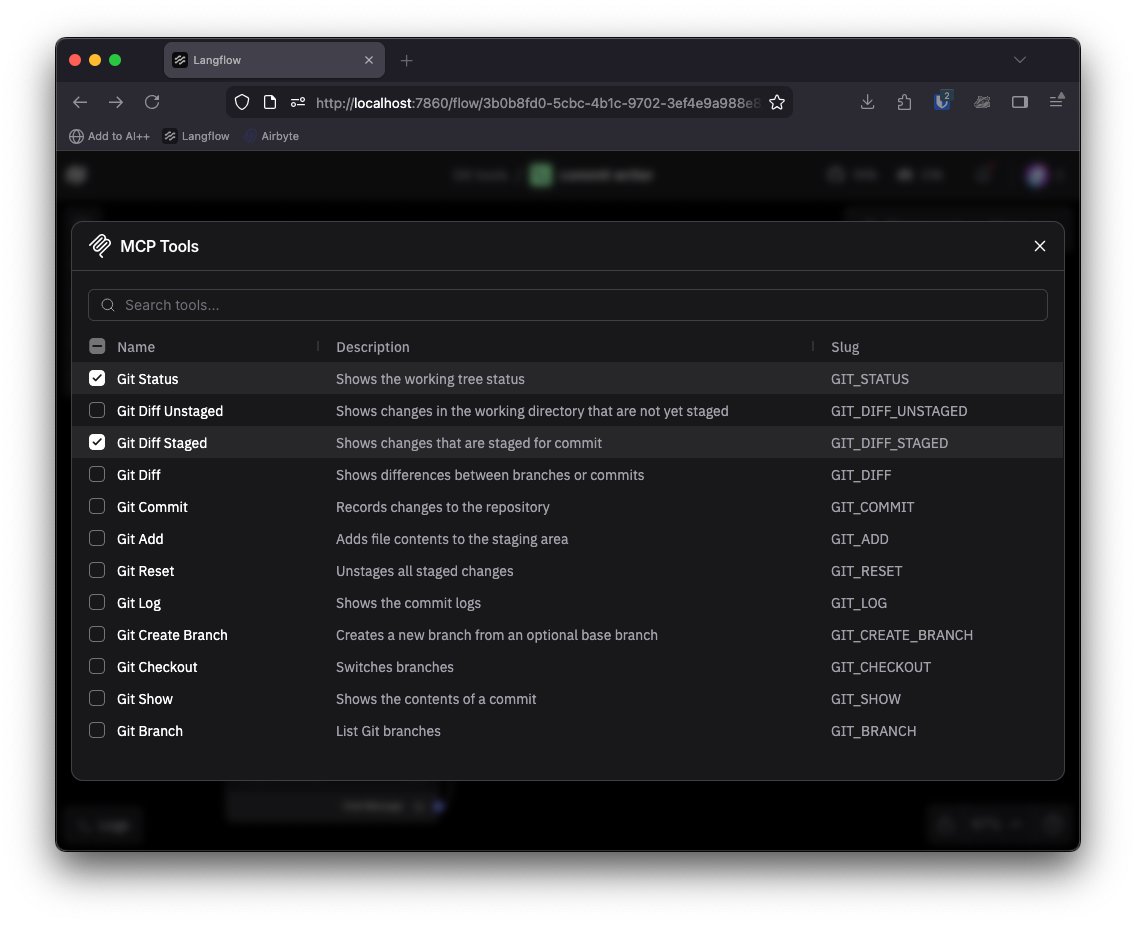Click the Bitwarden shield extension icon

point(942,102)
